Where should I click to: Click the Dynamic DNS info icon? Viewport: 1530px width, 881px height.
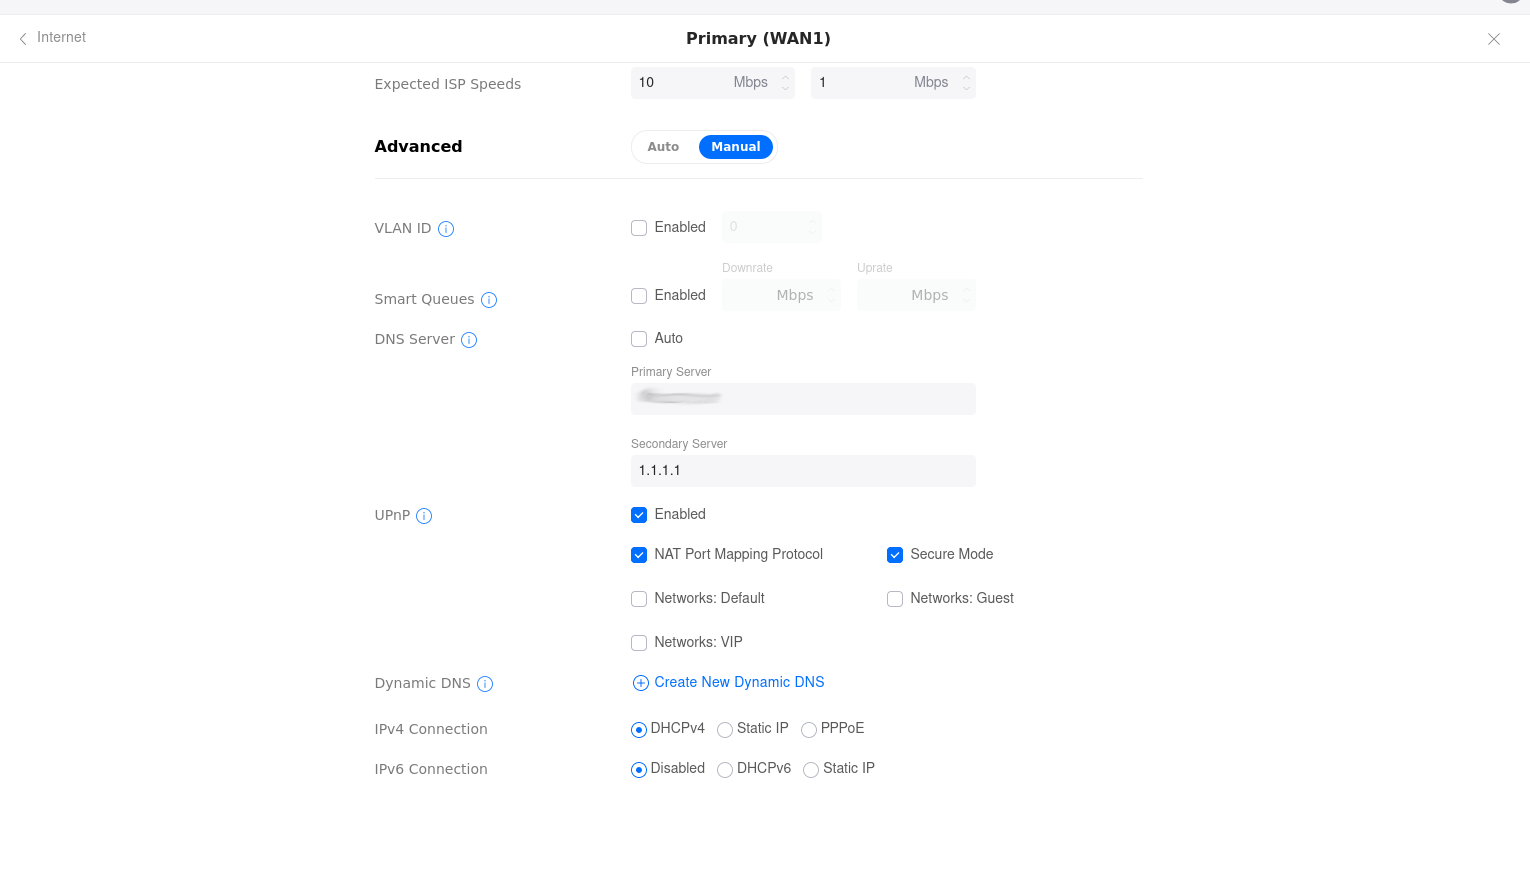(485, 684)
